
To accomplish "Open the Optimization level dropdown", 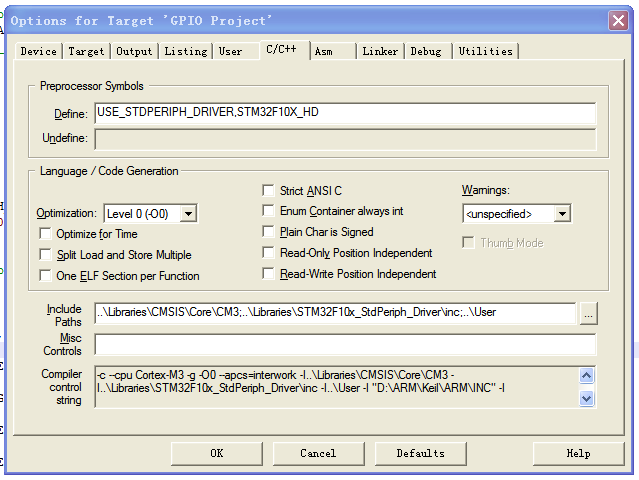I will tap(188, 213).
